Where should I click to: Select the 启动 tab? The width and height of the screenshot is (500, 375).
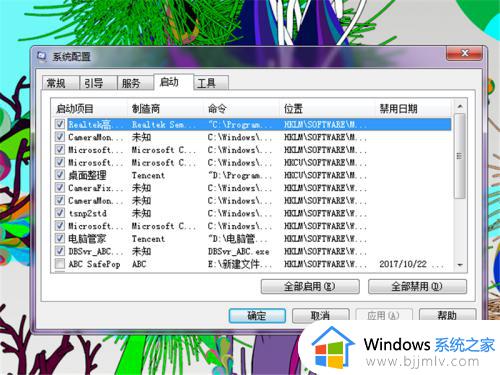point(173,82)
